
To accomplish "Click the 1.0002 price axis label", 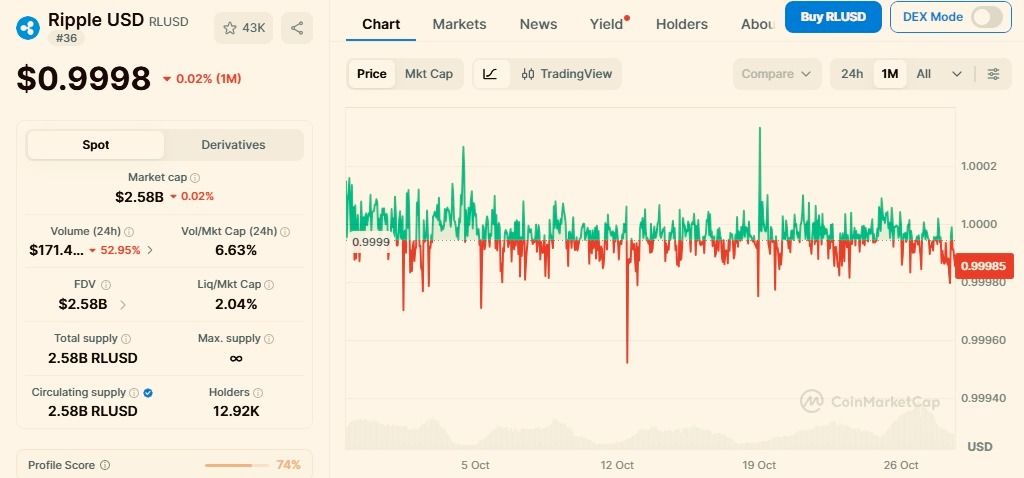I will coord(979,166).
